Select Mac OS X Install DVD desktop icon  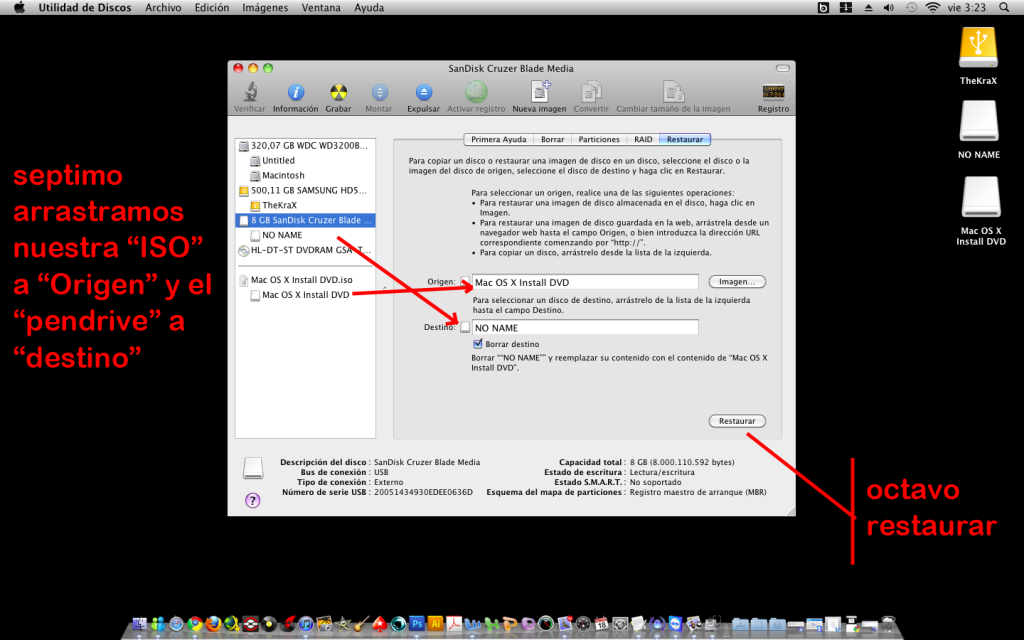[x=981, y=197]
